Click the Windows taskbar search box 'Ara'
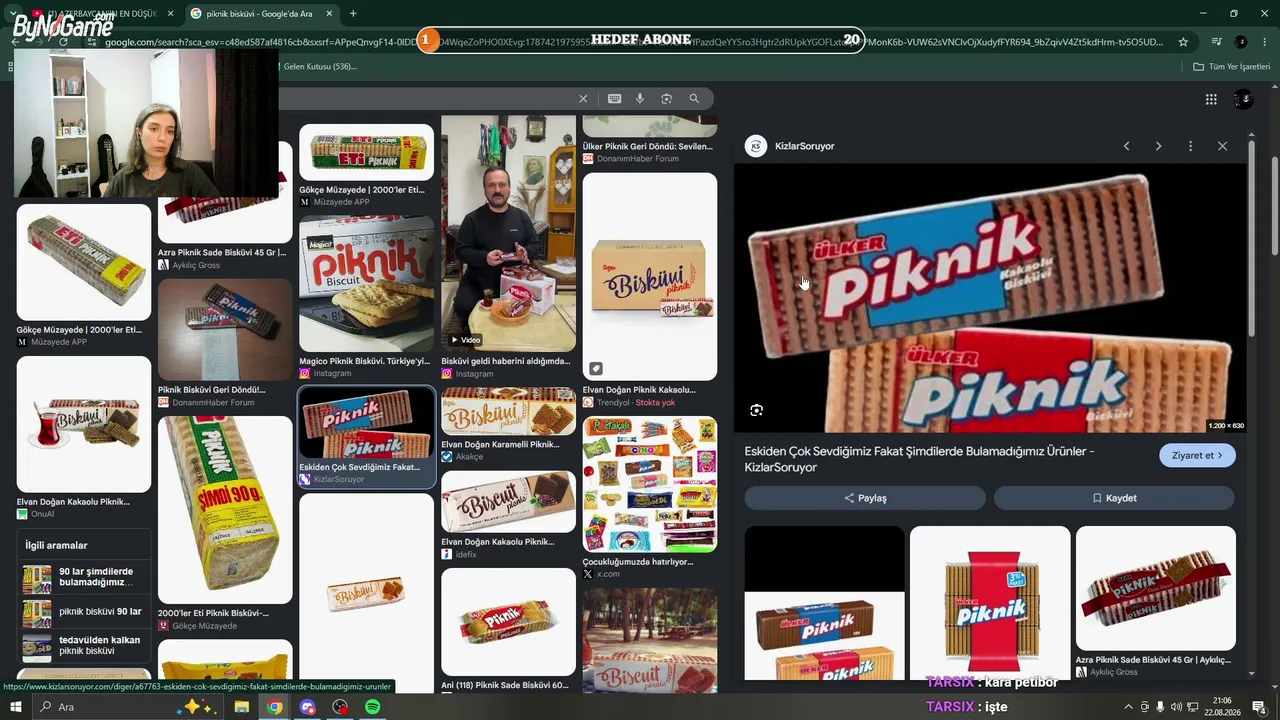 click(114, 707)
